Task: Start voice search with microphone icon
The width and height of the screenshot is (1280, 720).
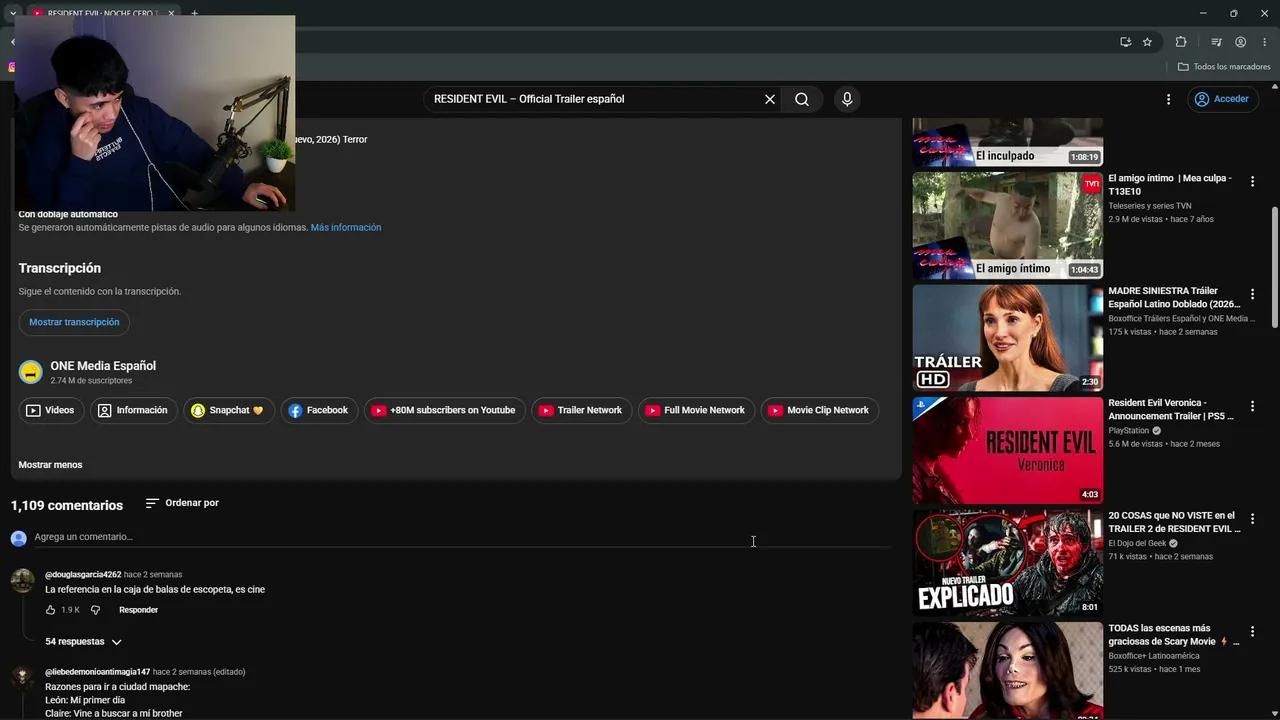Action: [x=847, y=99]
